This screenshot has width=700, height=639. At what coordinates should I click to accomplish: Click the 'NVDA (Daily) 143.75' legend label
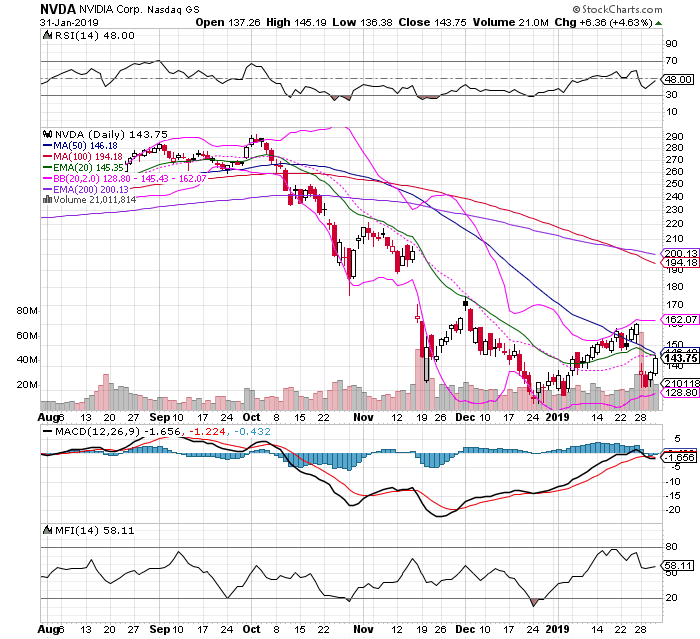pos(111,134)
